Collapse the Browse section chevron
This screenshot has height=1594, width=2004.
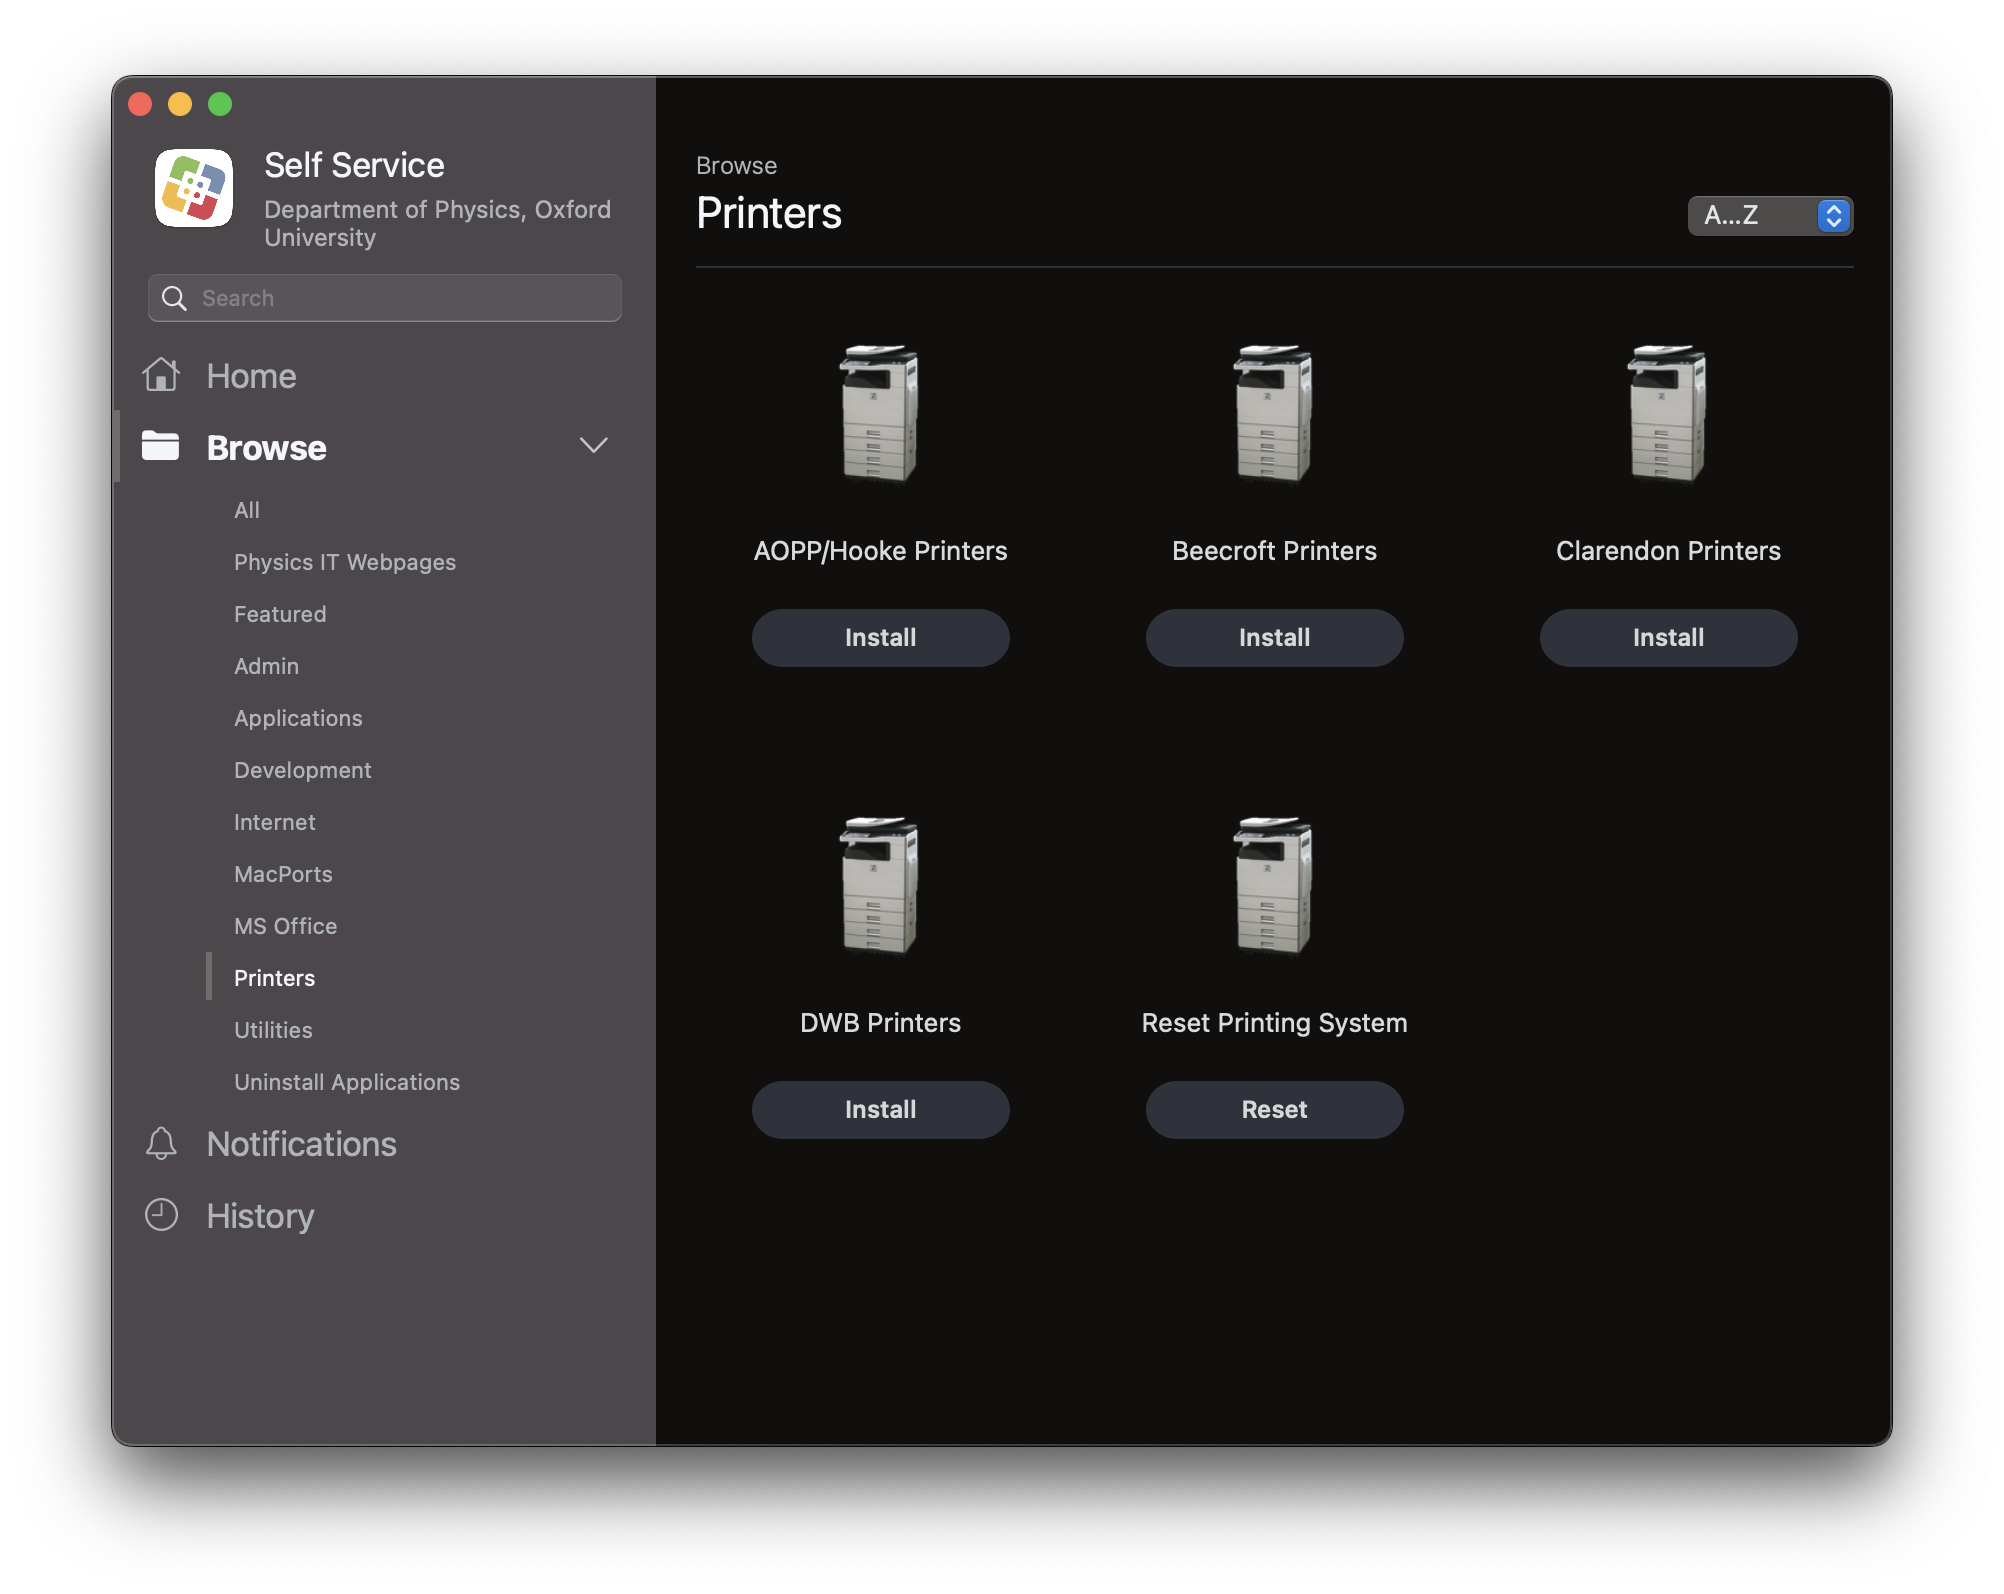tap(593, 446)
